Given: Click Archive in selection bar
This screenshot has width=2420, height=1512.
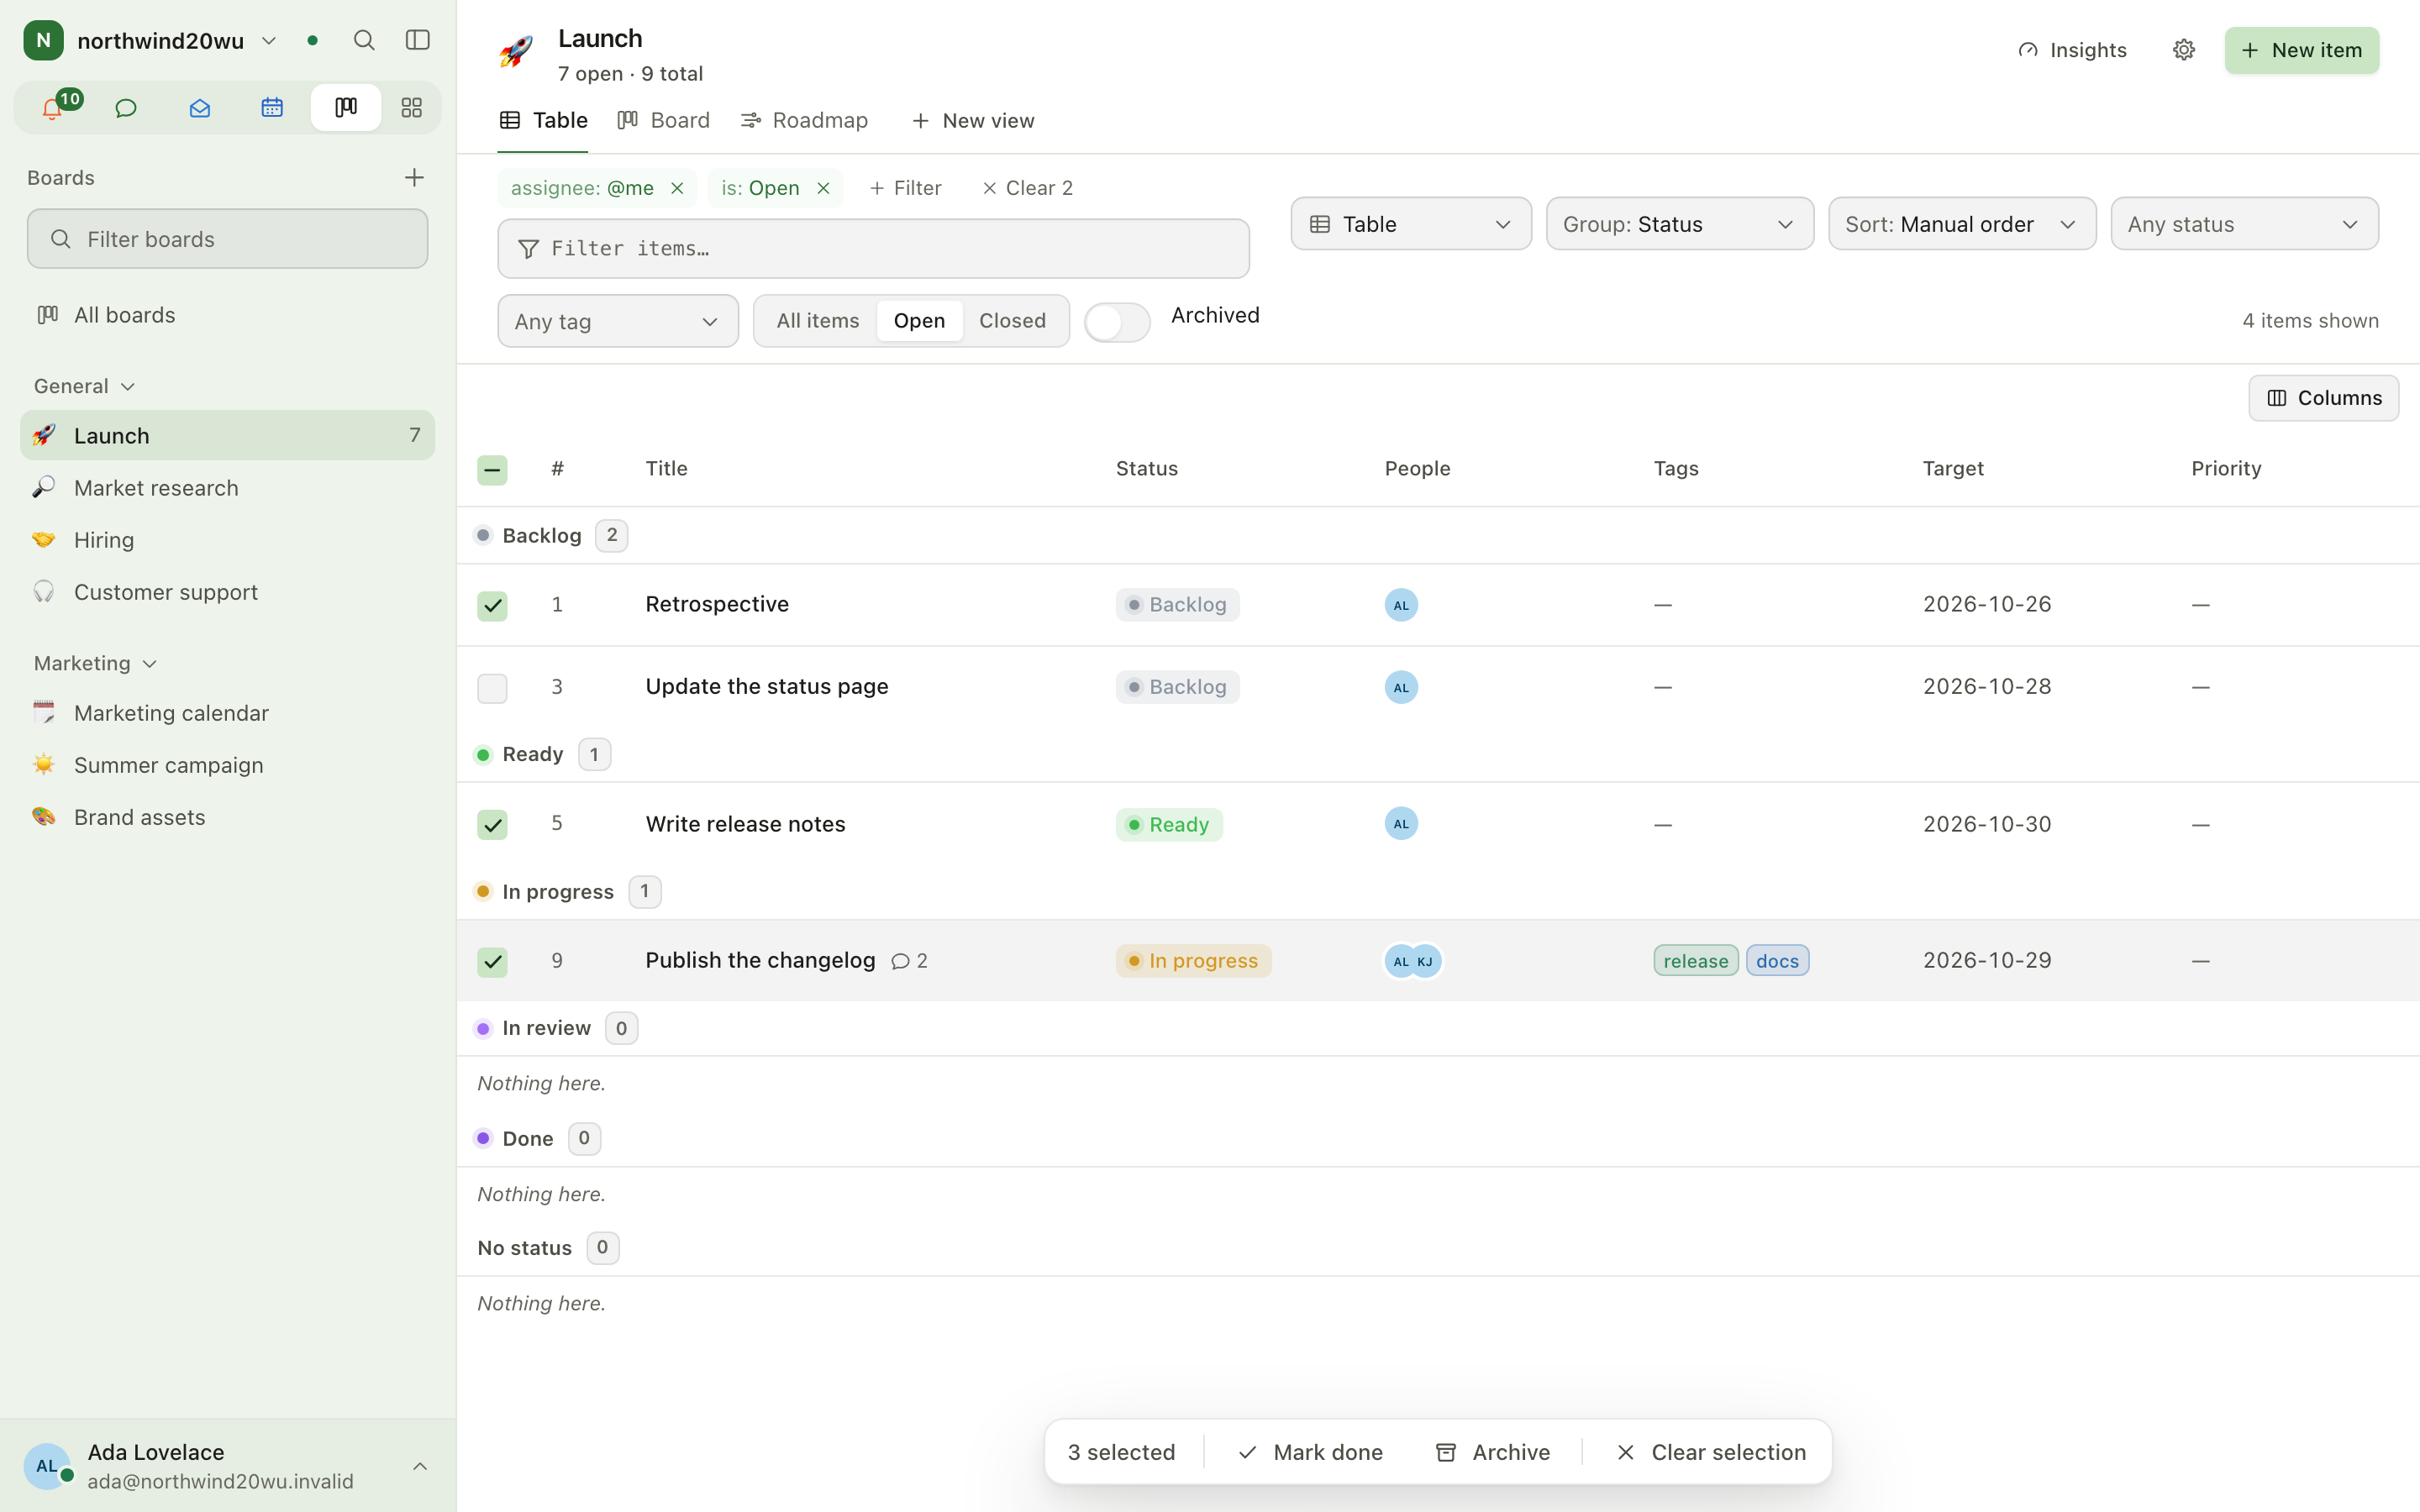Looking at the screenshot, I should [1493, 1452].
